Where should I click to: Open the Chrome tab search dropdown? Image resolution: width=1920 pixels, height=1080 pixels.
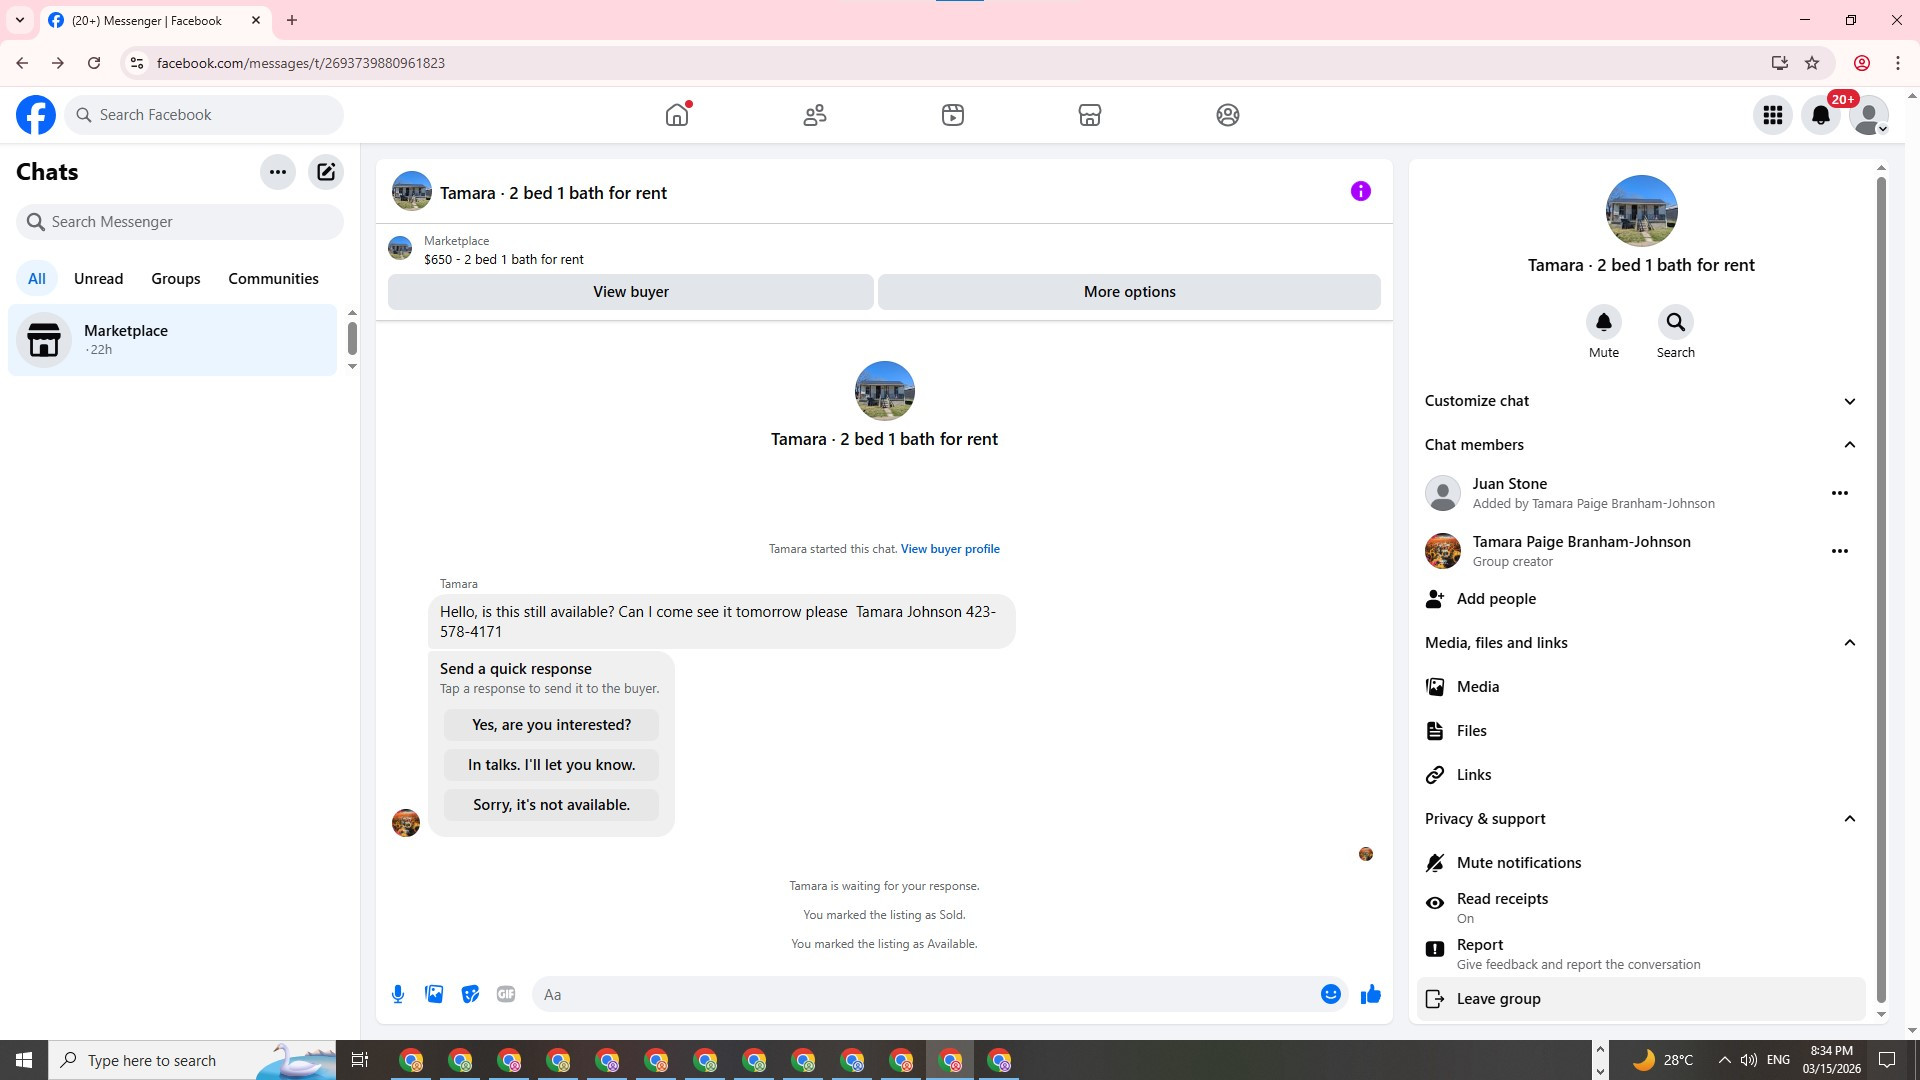pyautogui.click(x=20, y=20)
